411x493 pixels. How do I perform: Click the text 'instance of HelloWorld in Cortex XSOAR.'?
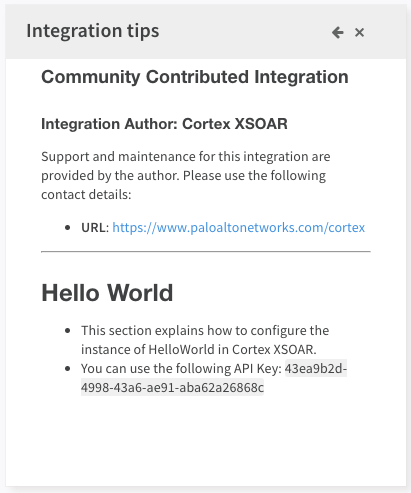(x=199, y=350)
